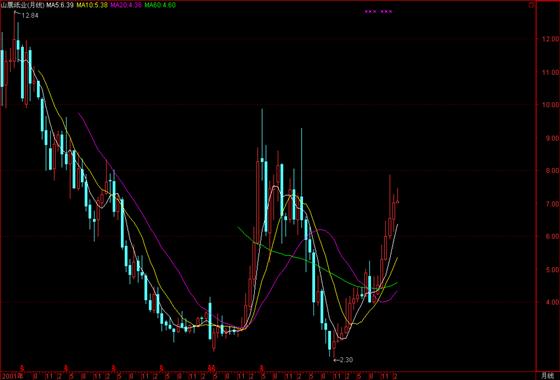The image size is (560, 380).
Task: Click the 2.30 low price marker
Action: [345, 360]
